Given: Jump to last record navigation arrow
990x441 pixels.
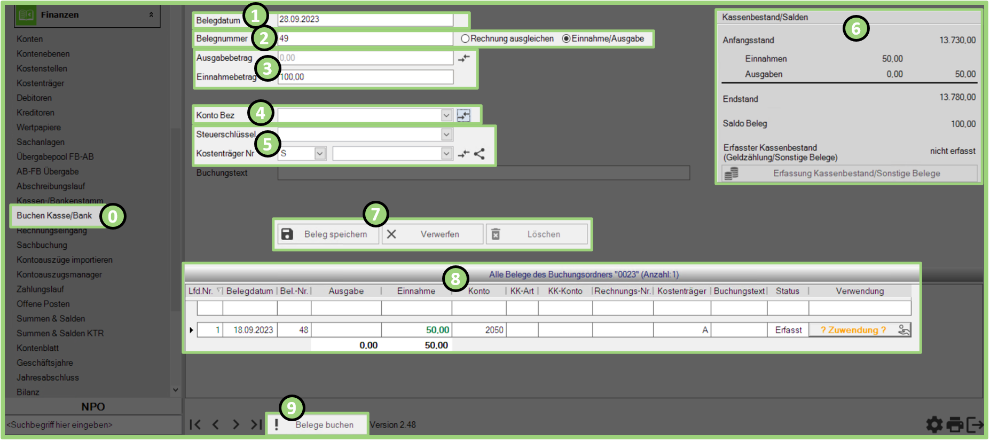Looking at the screenshot, I should 255,425.
